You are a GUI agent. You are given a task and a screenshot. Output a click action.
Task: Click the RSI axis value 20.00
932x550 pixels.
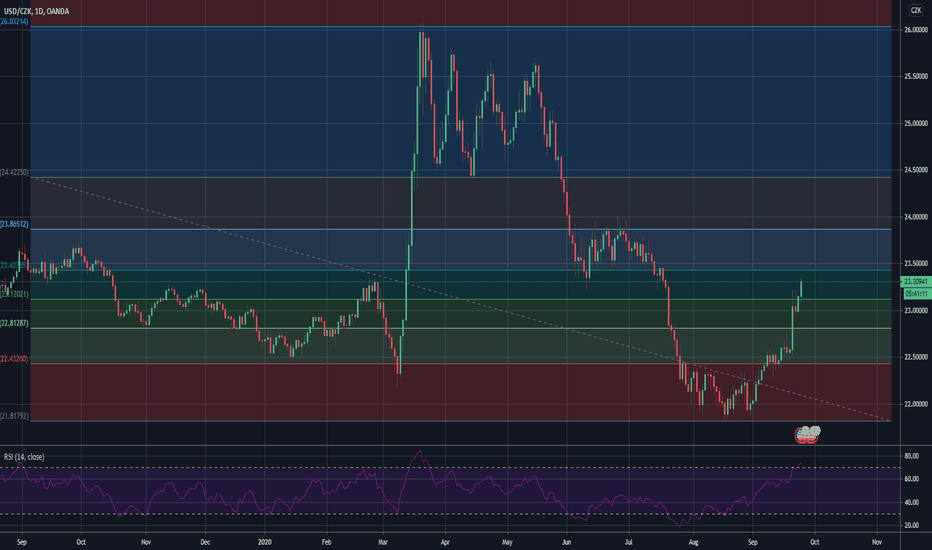click(x=912, y=525)
